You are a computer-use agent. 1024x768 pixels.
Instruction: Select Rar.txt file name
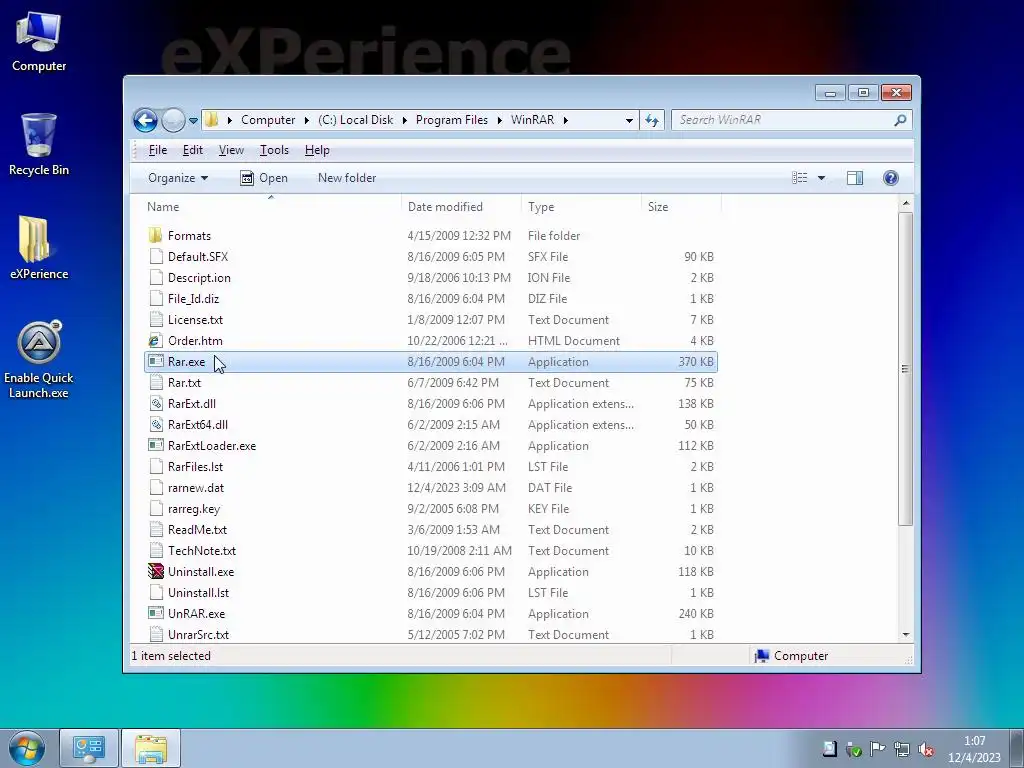point(184,383)
